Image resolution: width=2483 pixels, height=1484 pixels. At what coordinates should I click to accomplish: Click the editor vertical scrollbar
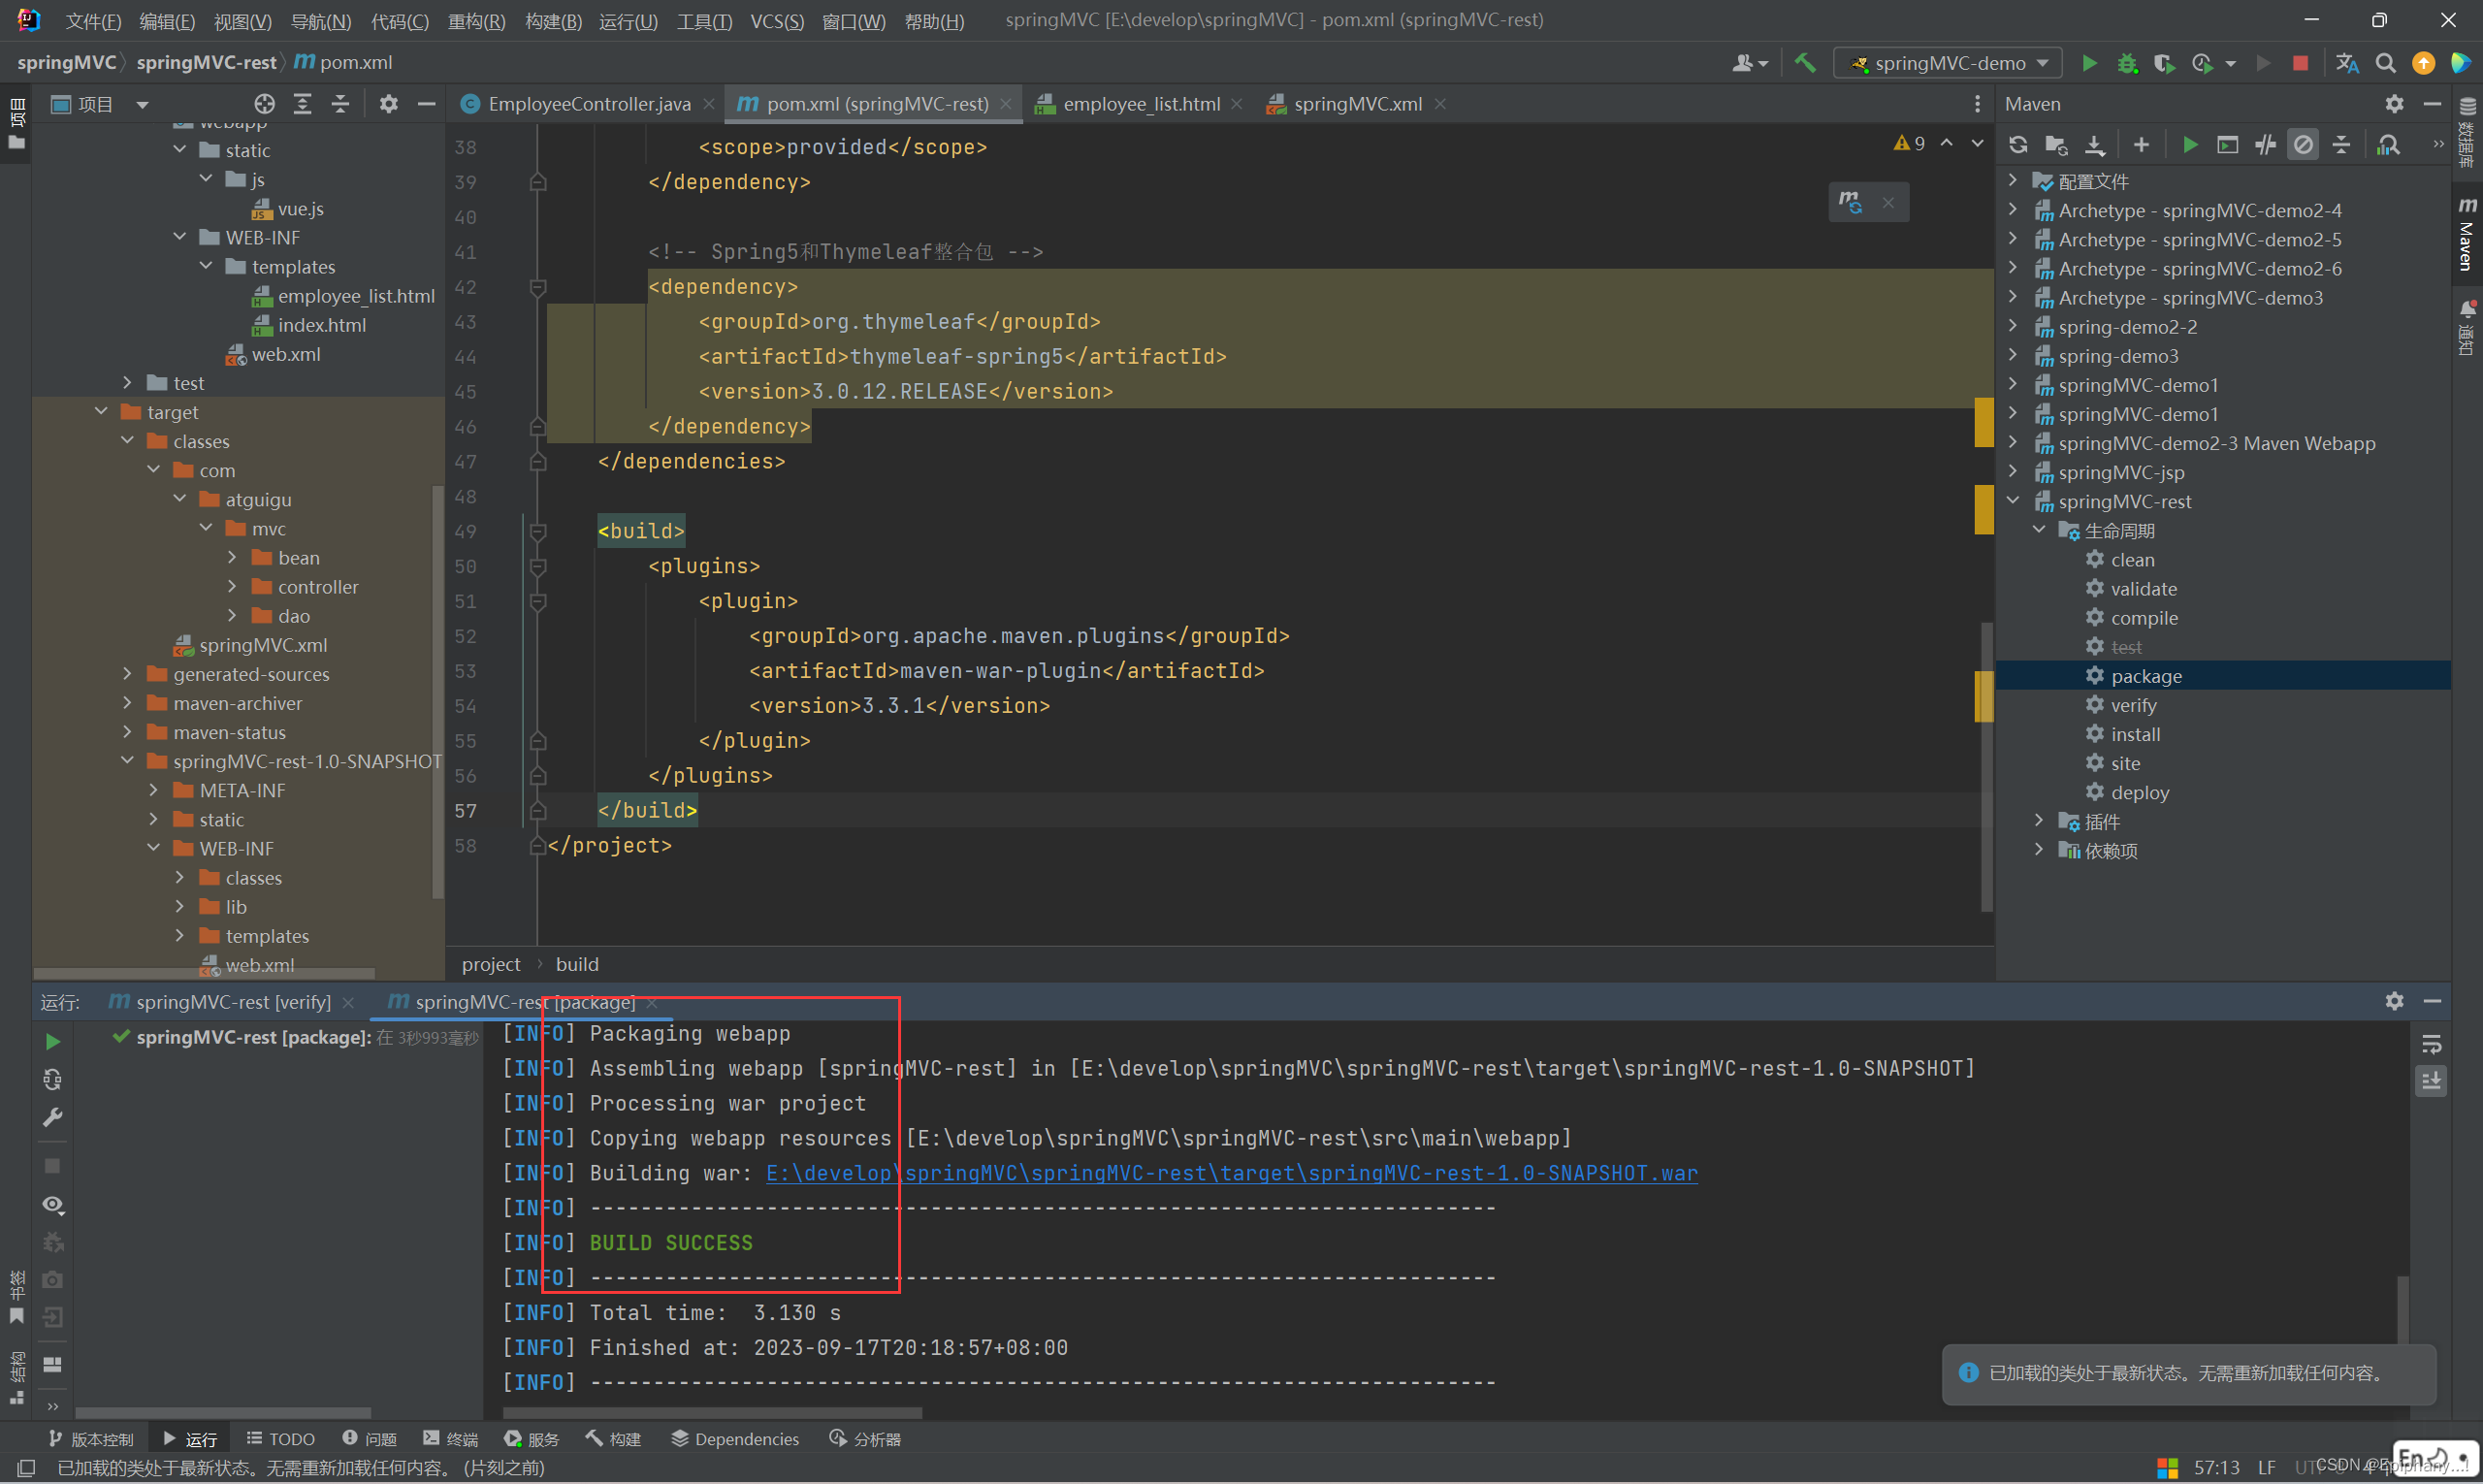[1987, 767]
